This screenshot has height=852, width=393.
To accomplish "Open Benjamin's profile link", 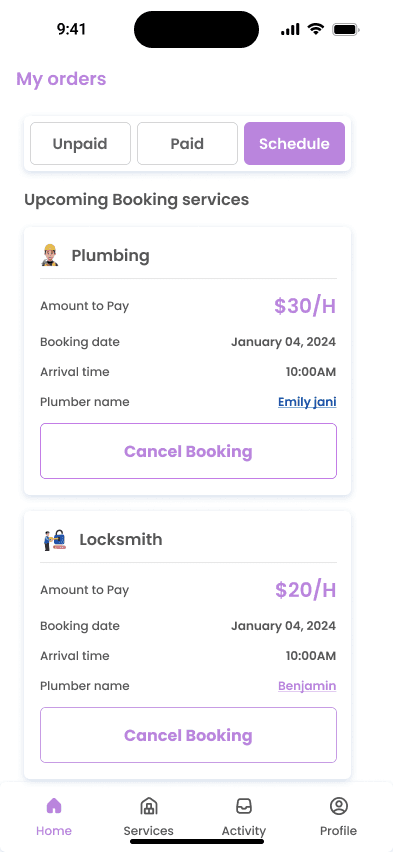I will (x=307, y=686).
